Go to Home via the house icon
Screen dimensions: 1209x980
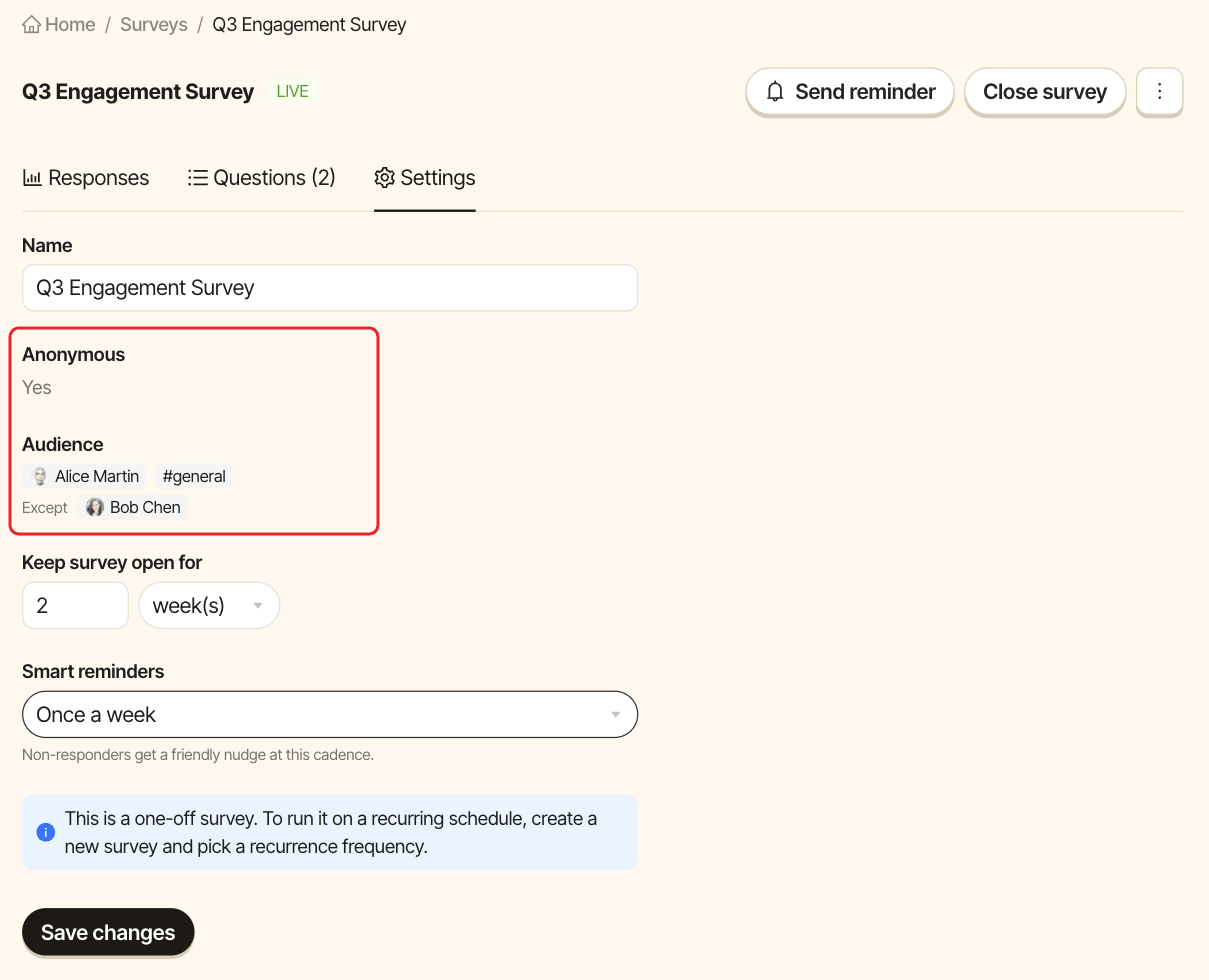click(x=32, y=24)
